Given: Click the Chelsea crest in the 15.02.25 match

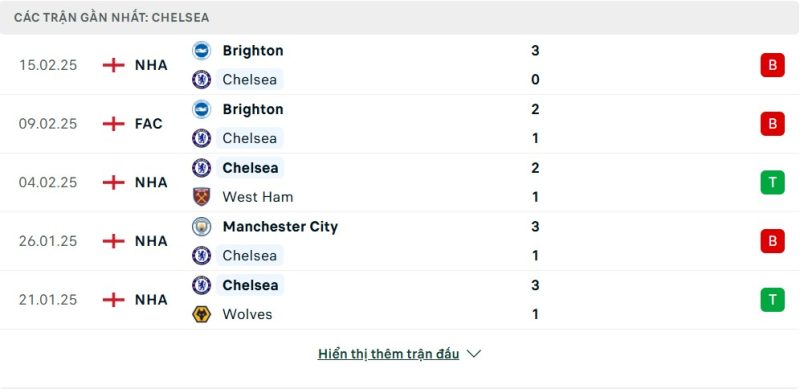Looking at the screenshot, I should [x=202, y=80].
